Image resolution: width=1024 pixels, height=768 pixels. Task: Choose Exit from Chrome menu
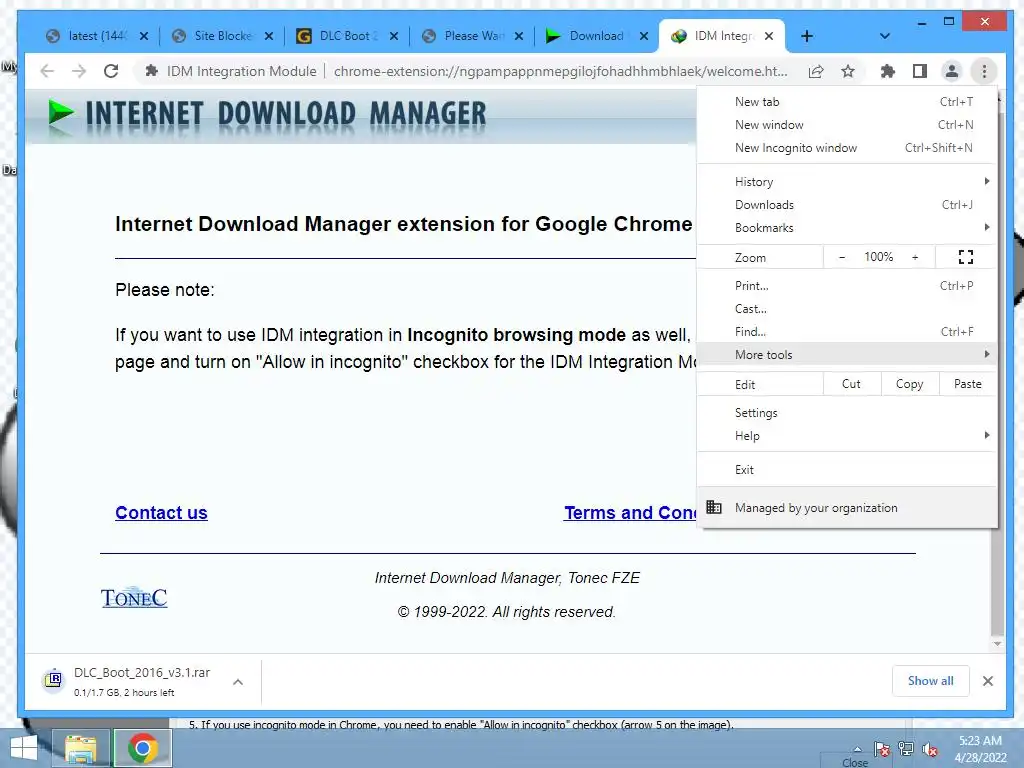point(846,470)
